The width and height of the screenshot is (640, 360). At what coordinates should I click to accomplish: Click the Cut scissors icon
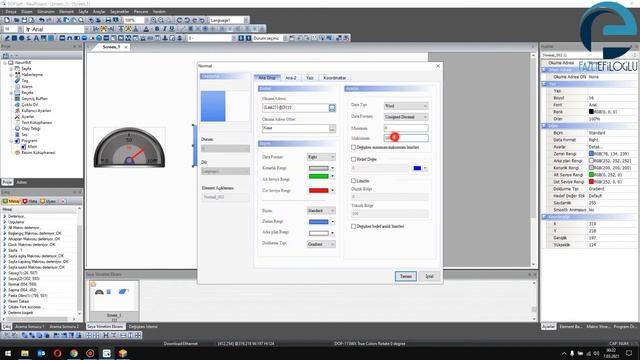coord(59,20)
